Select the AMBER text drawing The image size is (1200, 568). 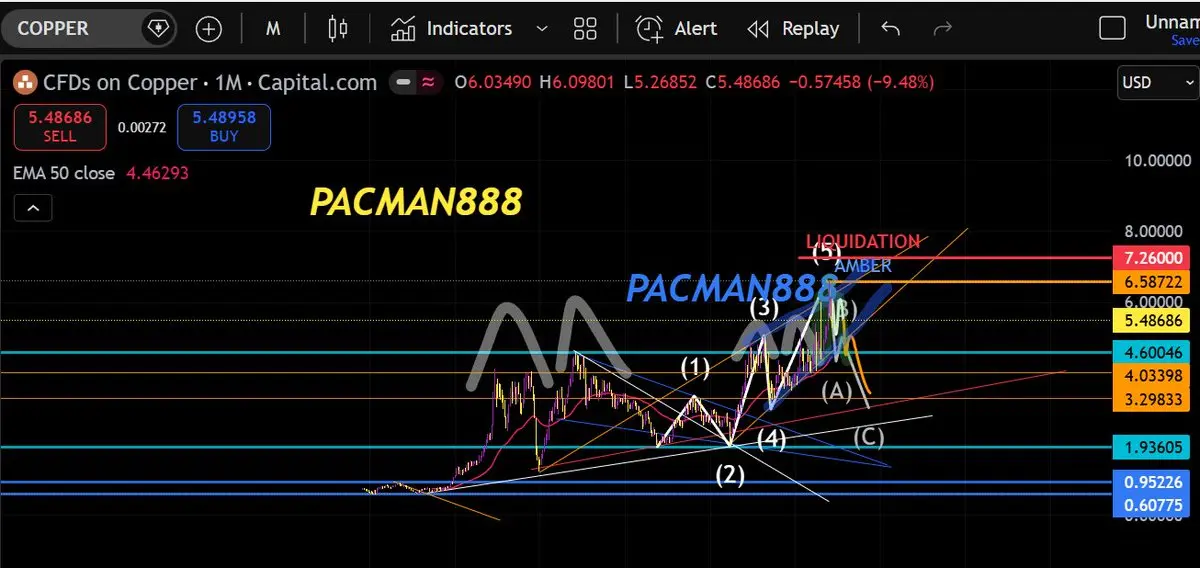tap(862, 266)
